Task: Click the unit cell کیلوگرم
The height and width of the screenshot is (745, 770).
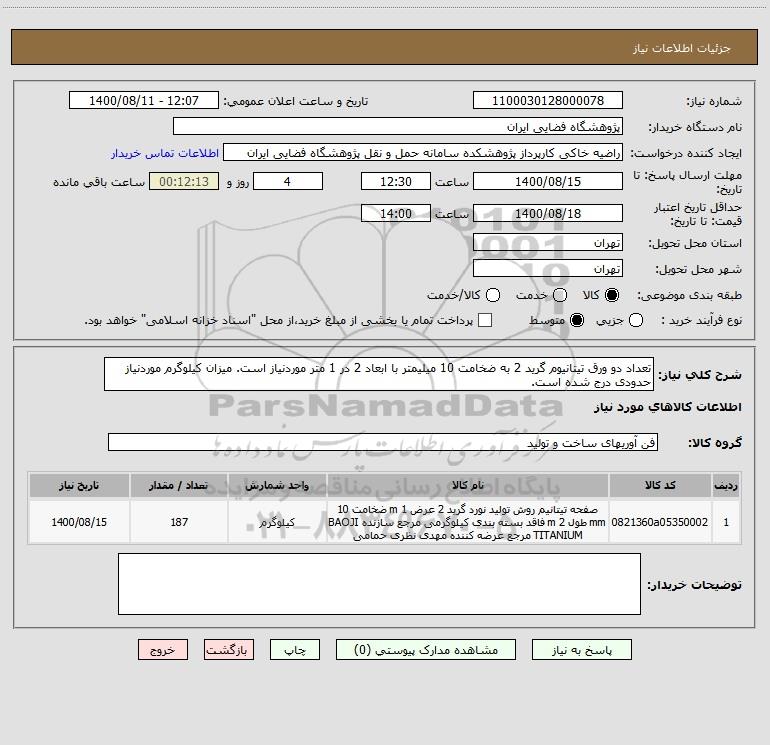Action: [x=277, y=522]
